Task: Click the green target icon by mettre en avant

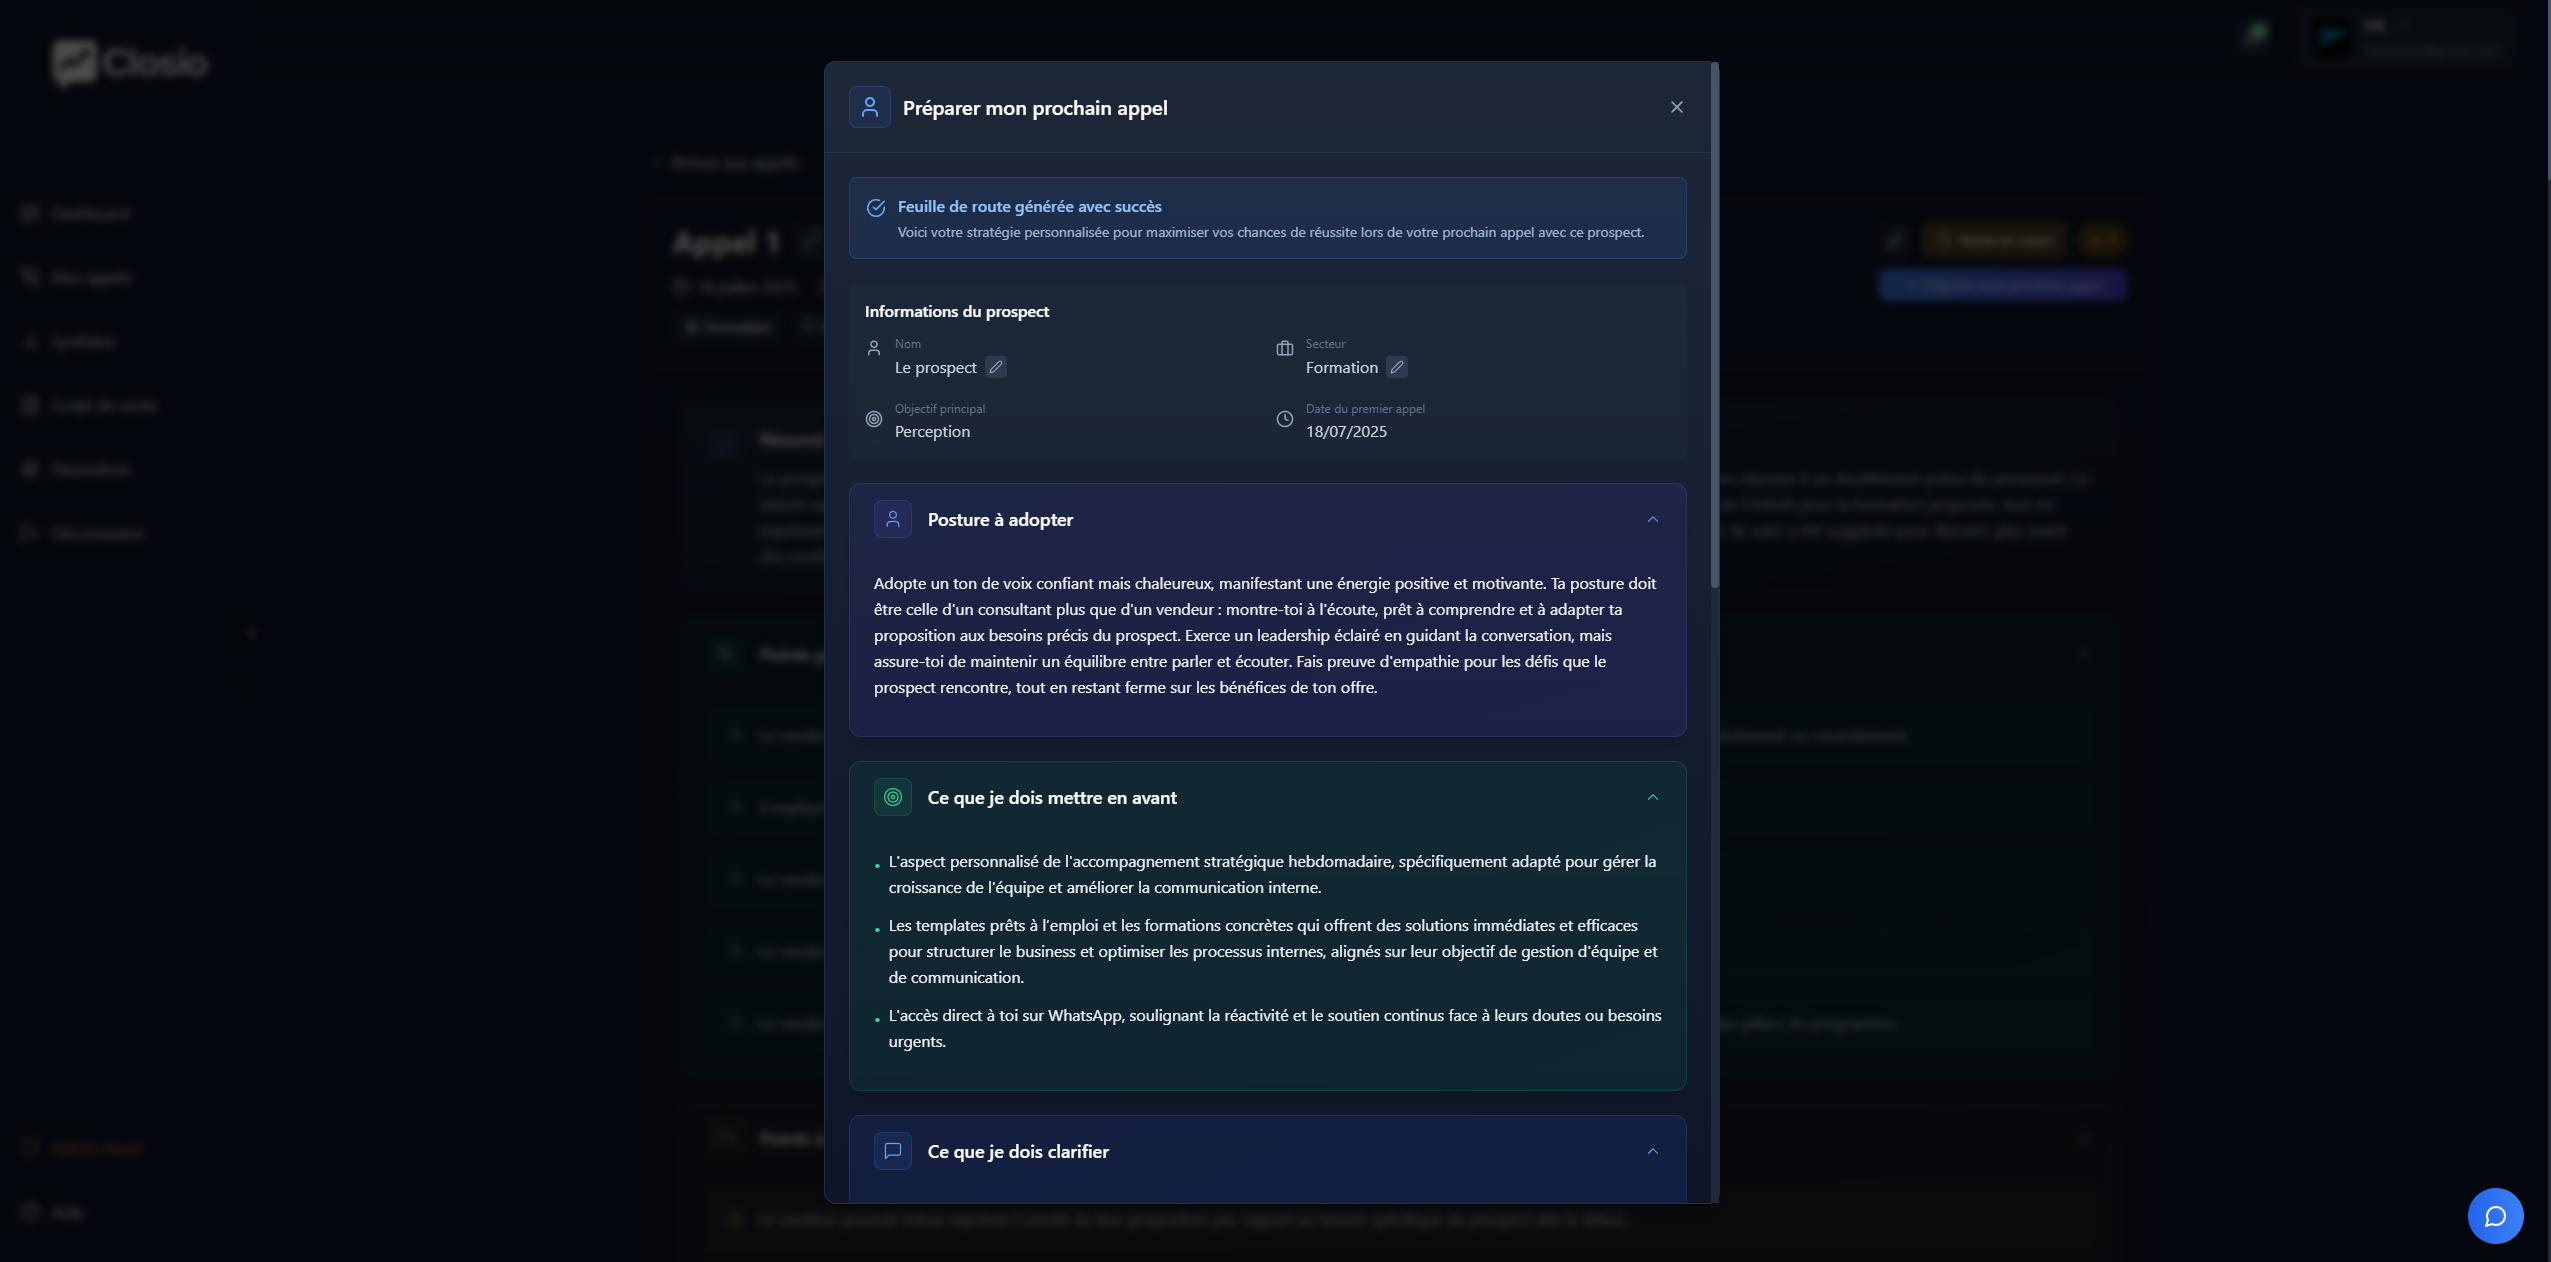Action: click(893, 797)
